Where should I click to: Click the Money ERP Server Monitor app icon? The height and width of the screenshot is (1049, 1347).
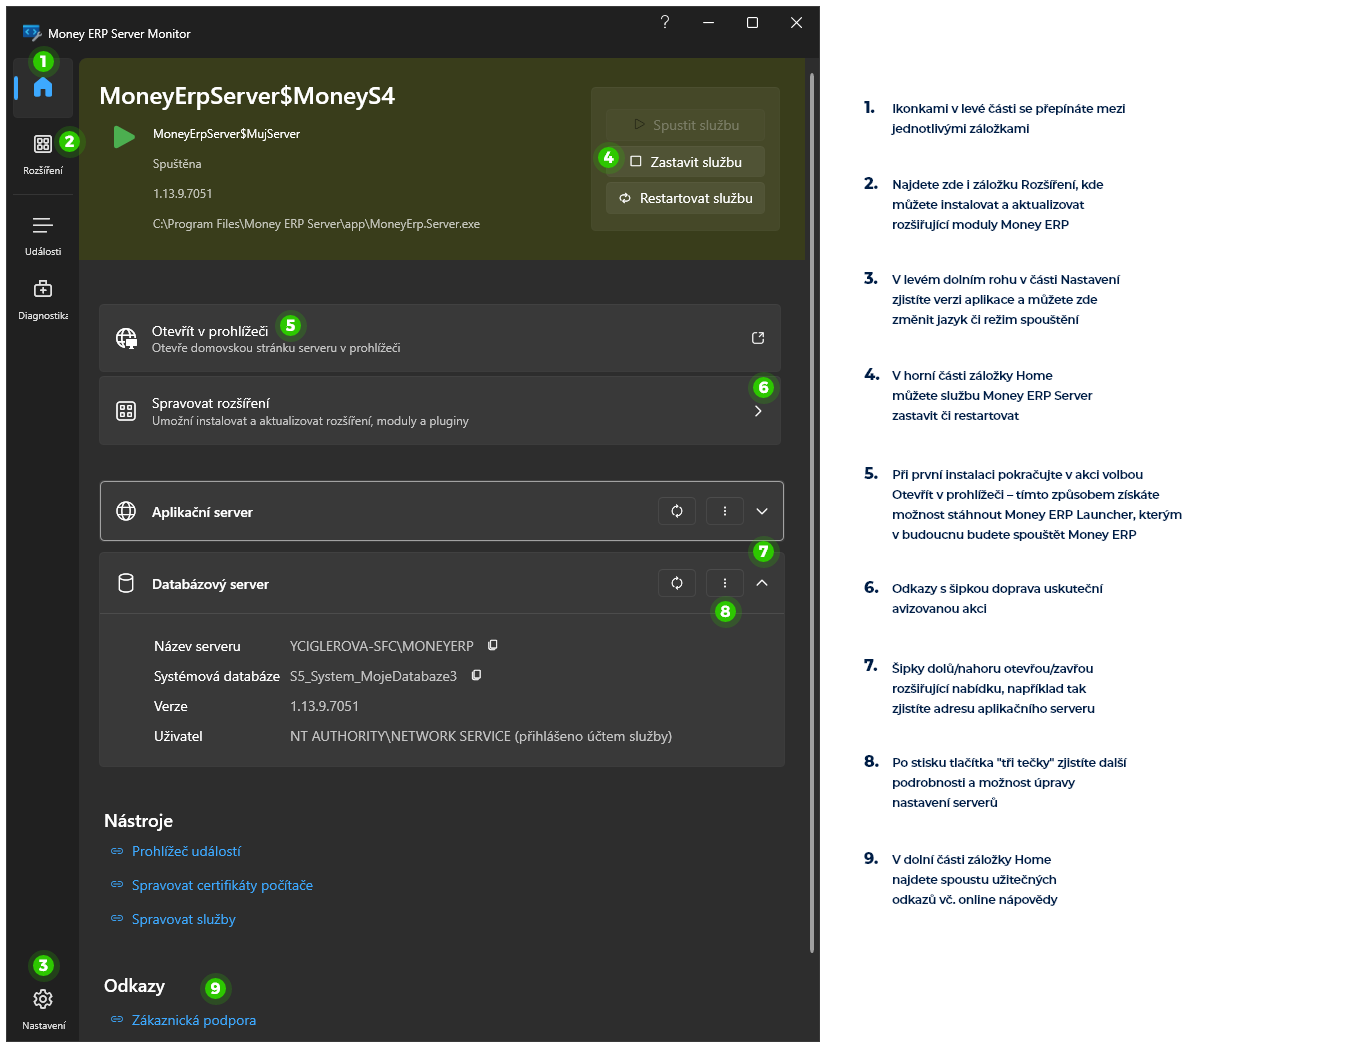[x=32, y=33]
